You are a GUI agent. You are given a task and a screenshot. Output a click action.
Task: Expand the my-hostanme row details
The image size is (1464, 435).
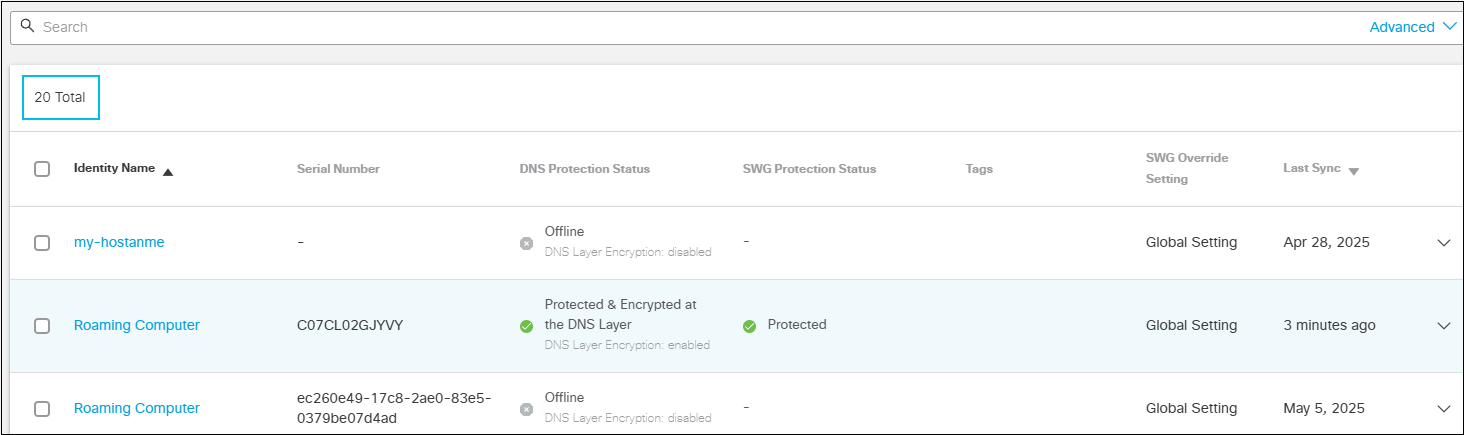pos(1443,243)
